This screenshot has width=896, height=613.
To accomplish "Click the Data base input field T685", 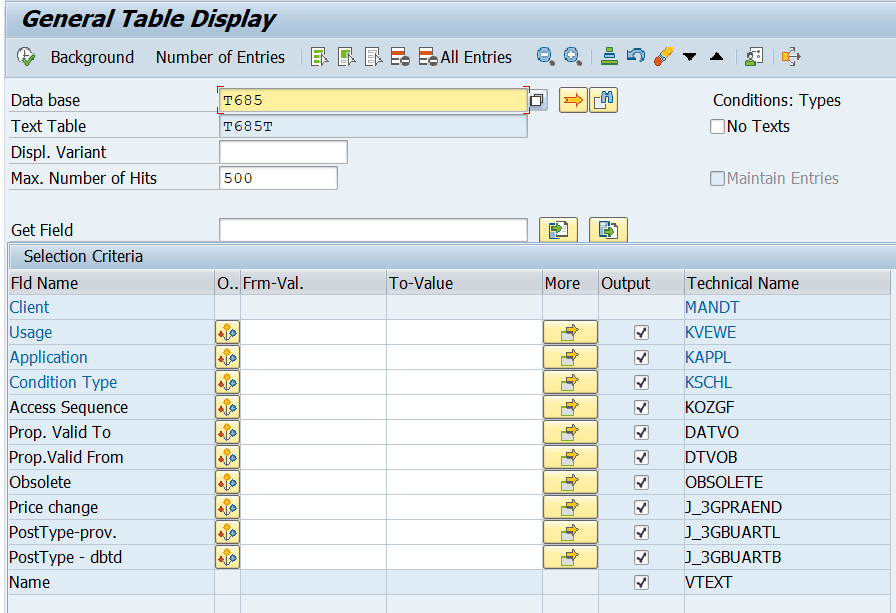I will (373, 101).
